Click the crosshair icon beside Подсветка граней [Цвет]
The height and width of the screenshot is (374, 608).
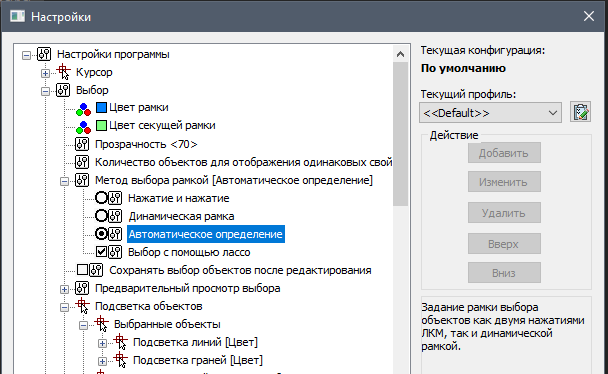[120, 360]
